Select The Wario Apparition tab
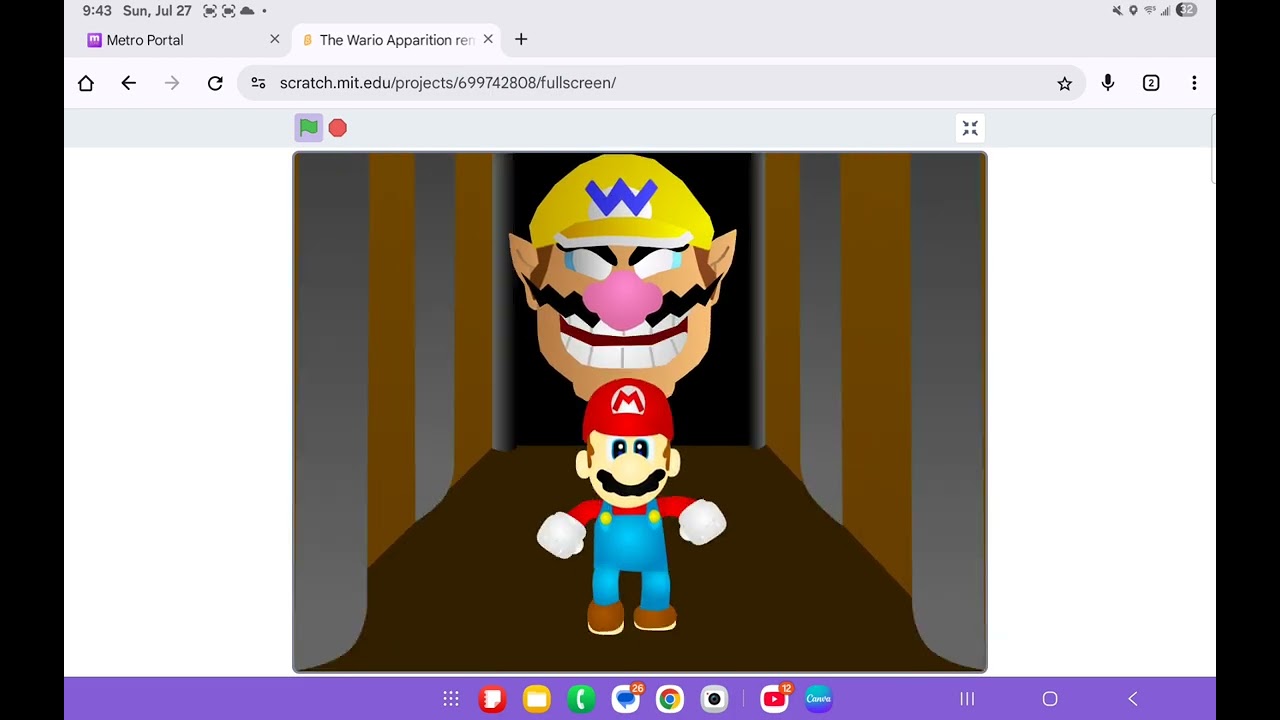 click(x=396, y=40)
